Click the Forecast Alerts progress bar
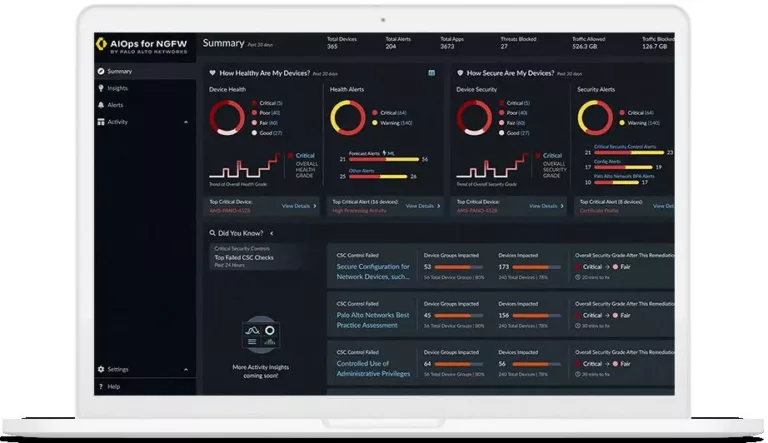 pos(384,159)
